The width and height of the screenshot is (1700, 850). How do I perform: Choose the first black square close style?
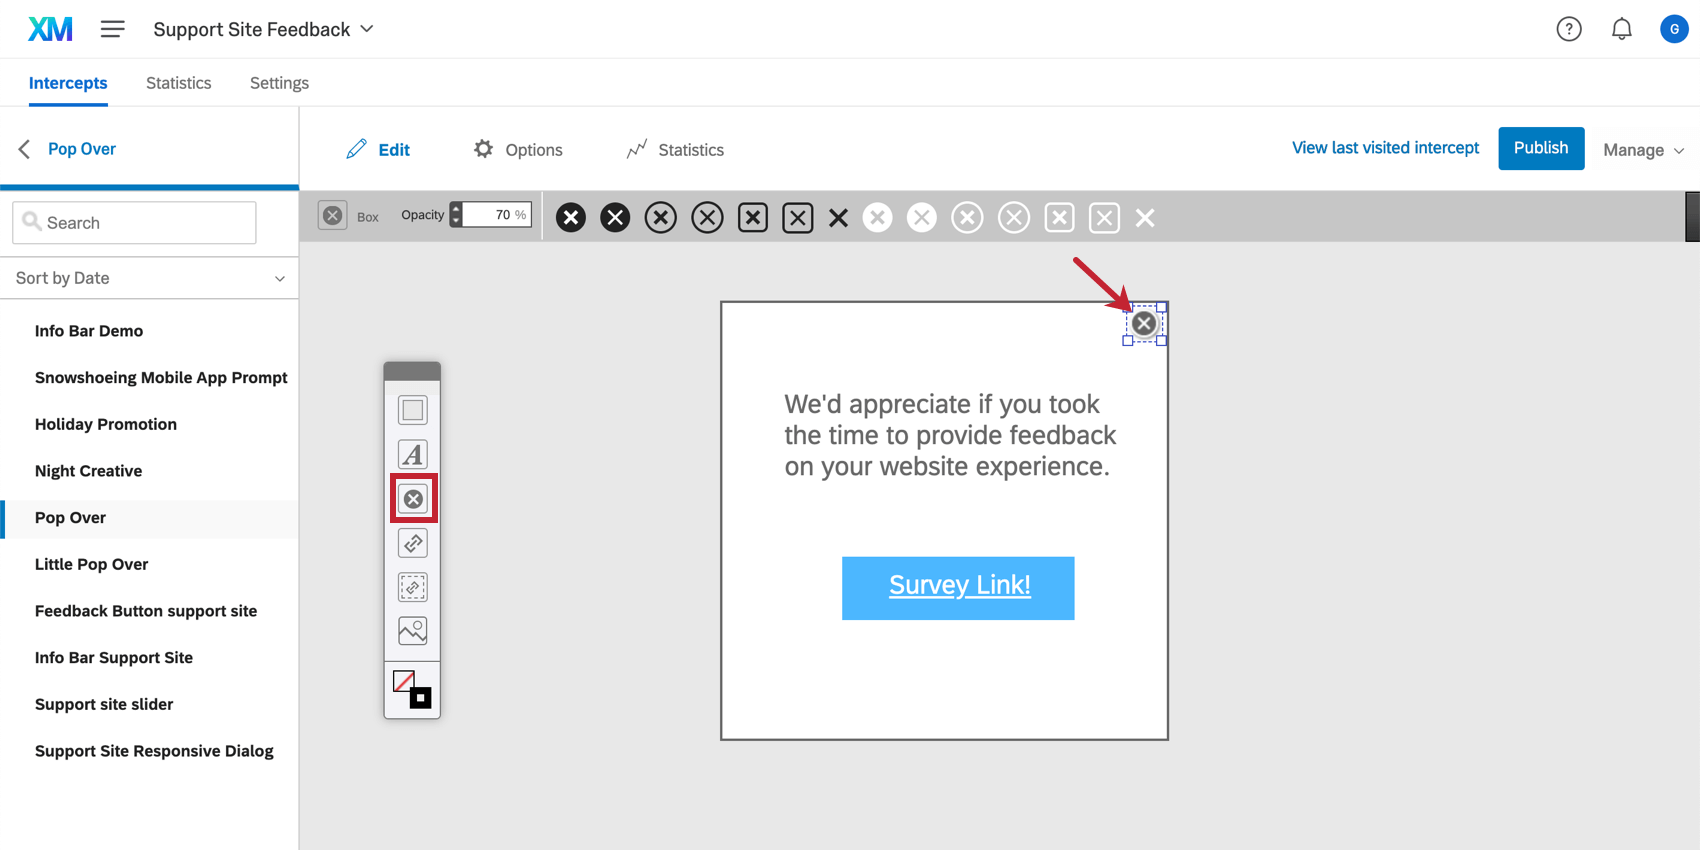point(753,217)
